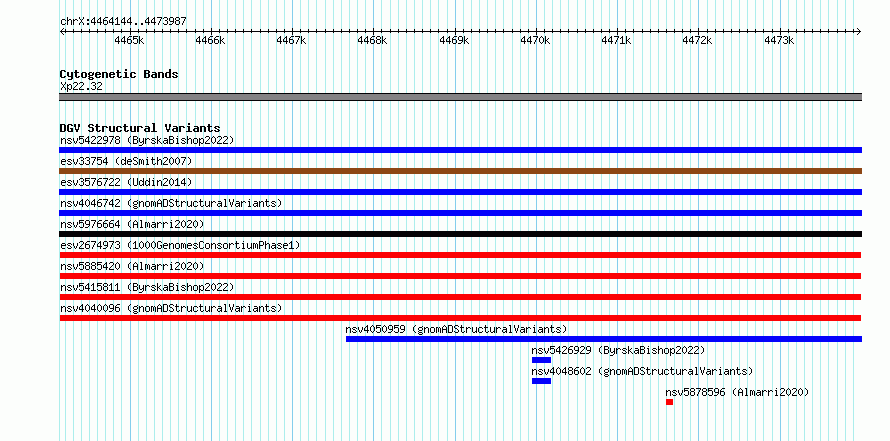Click the nsv4040096 (gnomADStructuralVariants) label
Viewport: 890px width, 441px height.
click(x=171, y=308)
